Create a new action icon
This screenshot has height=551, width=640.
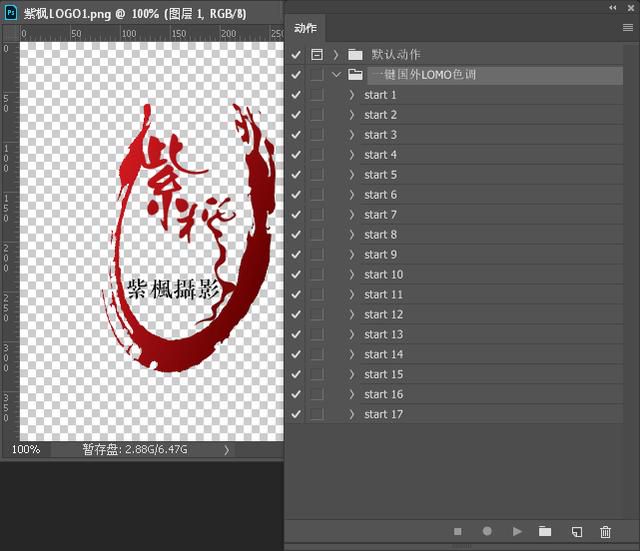(577, 532)
